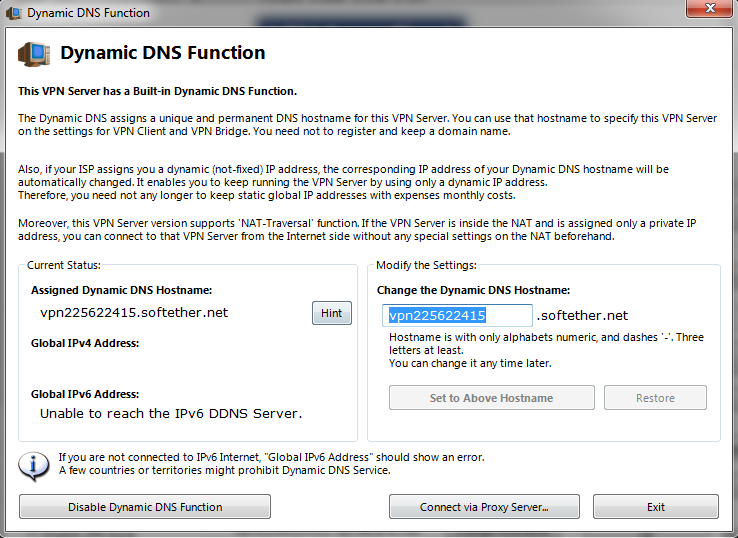Click the window title bar text
The height and width of the screenshot is (538, 738).
coord(88,13)
